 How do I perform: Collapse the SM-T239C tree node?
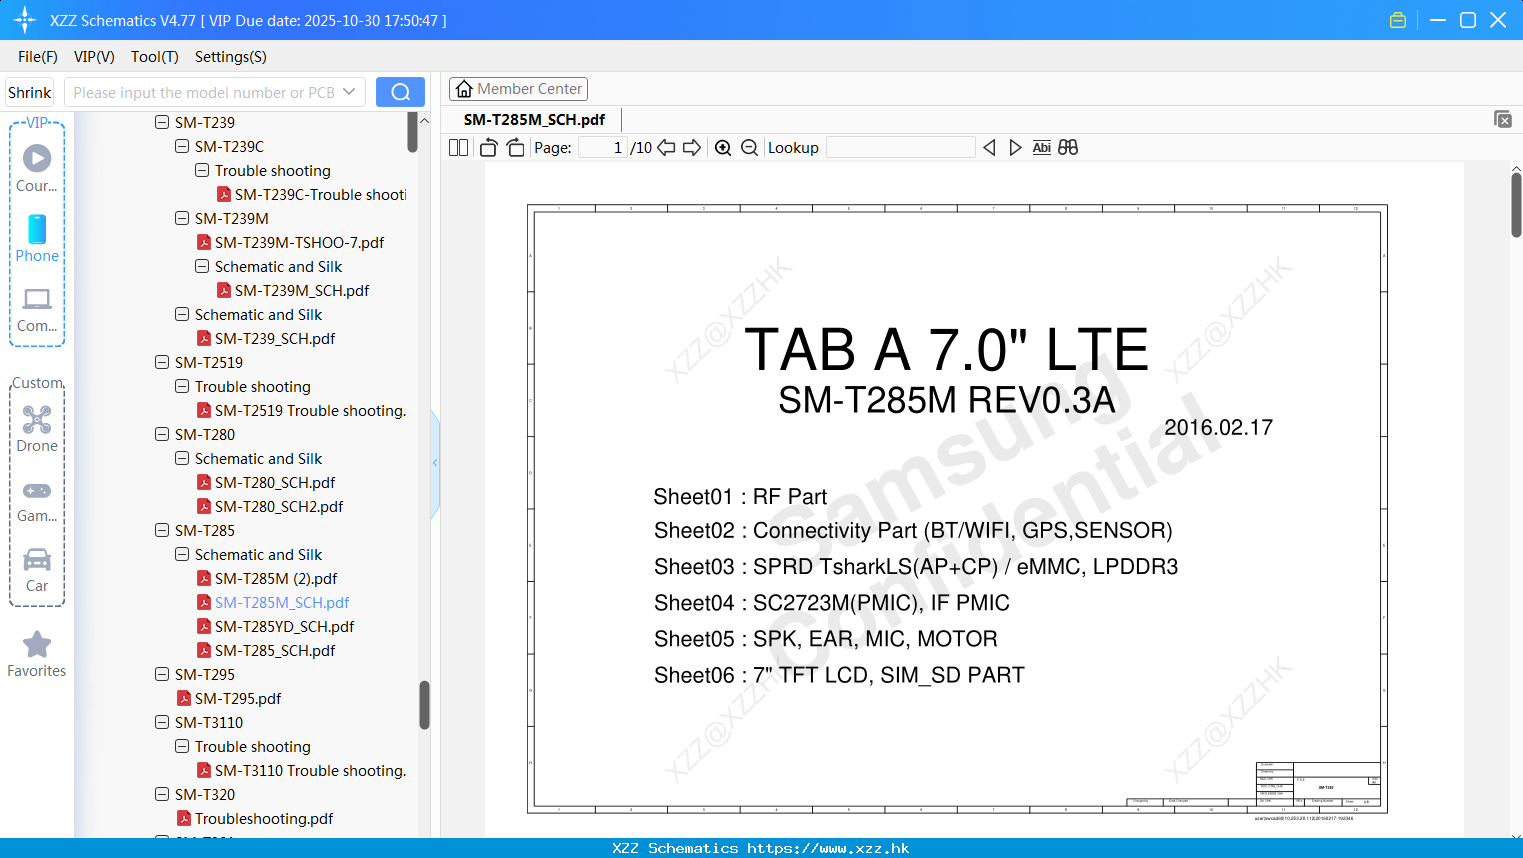[182, 146]
